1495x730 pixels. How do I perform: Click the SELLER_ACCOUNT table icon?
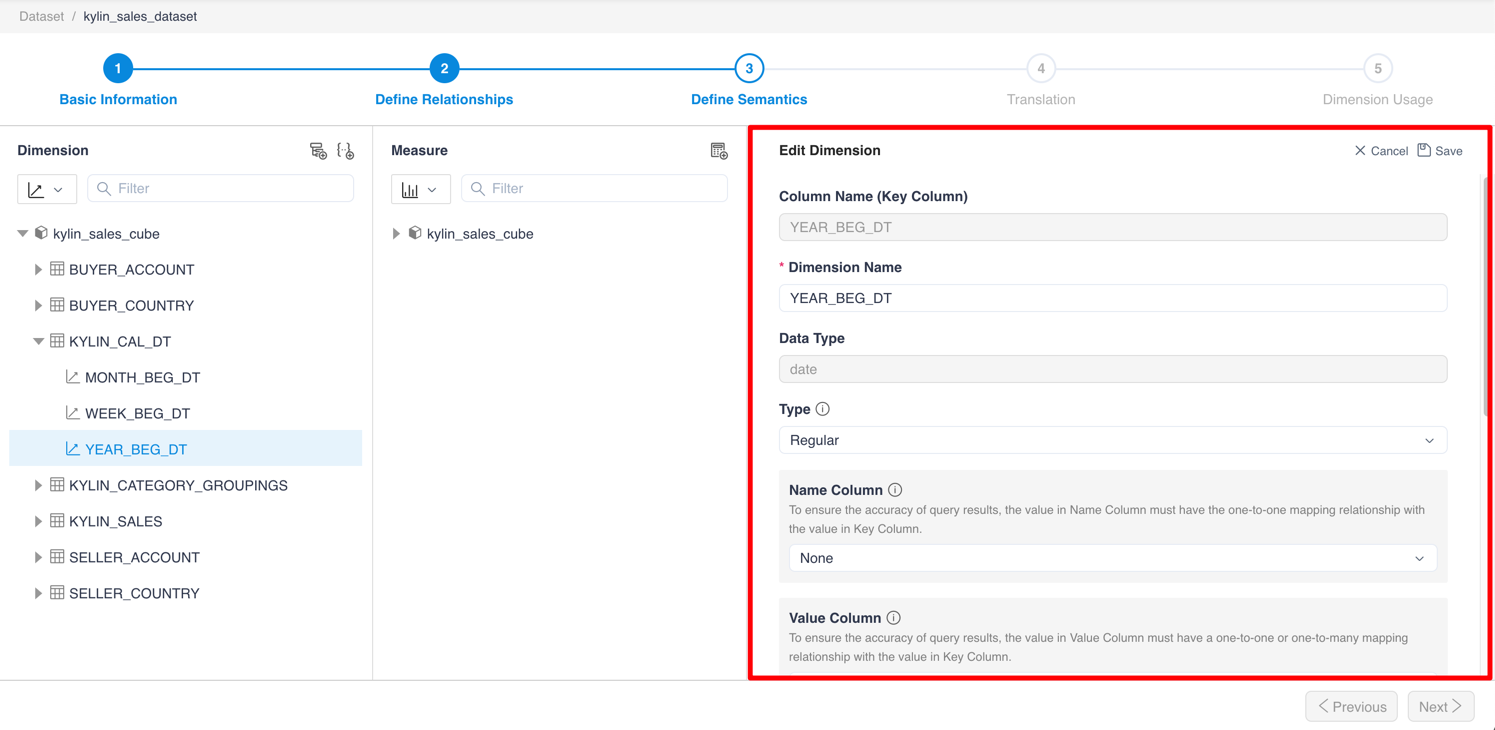pos(57,557)
